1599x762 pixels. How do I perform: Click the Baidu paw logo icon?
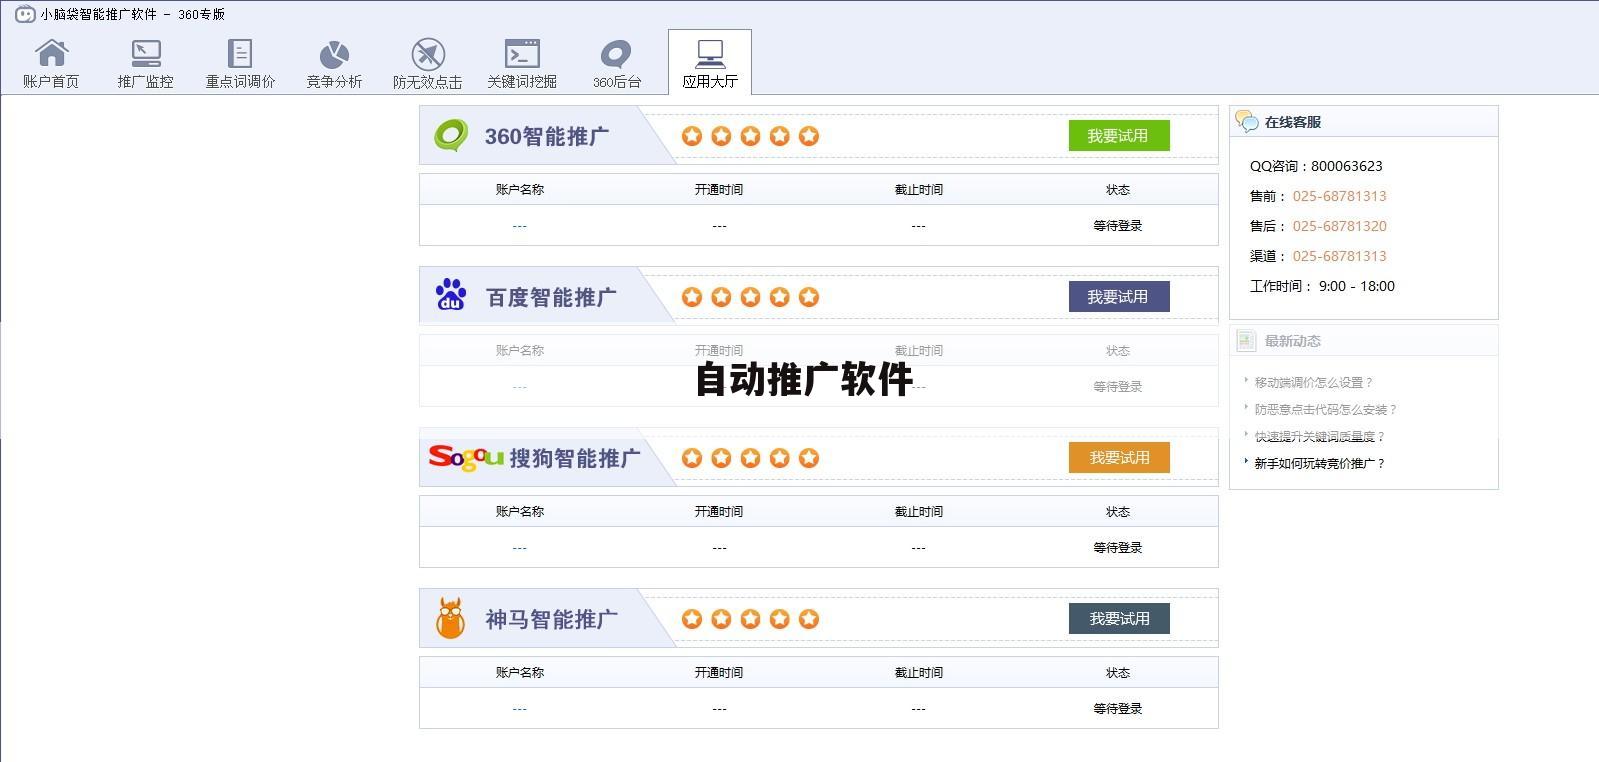coord(451,295)
